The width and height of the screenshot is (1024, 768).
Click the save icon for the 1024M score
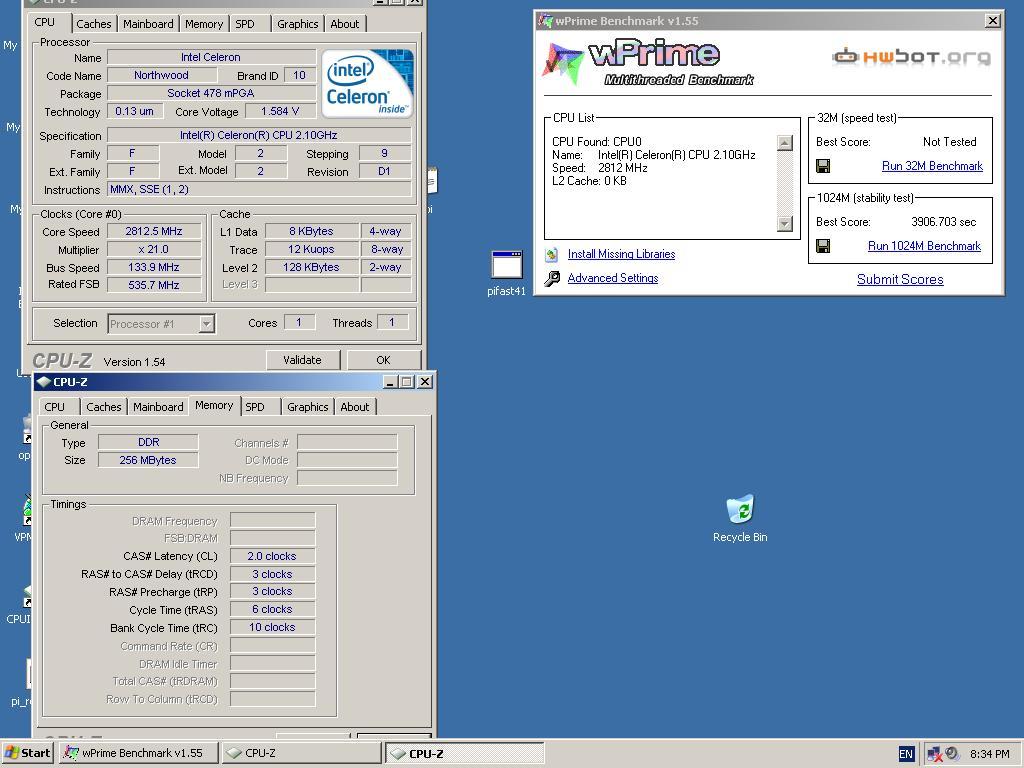[x=823, y=246]
